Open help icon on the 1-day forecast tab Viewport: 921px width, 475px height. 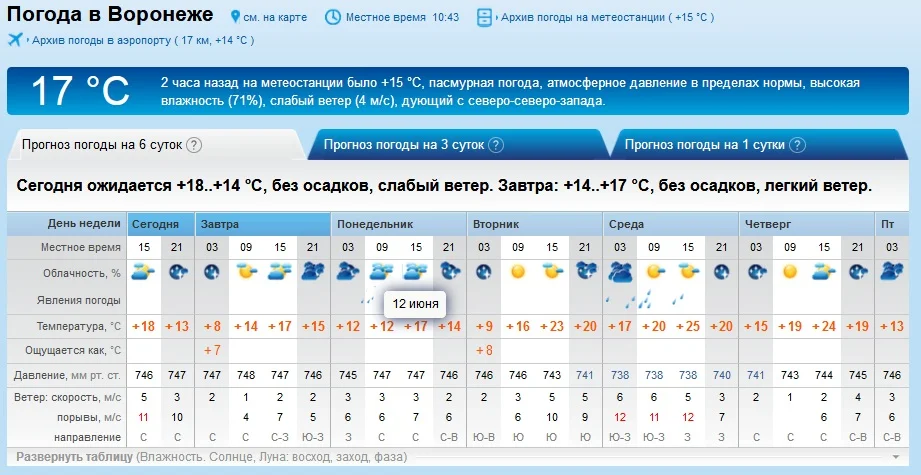(797, 145)
